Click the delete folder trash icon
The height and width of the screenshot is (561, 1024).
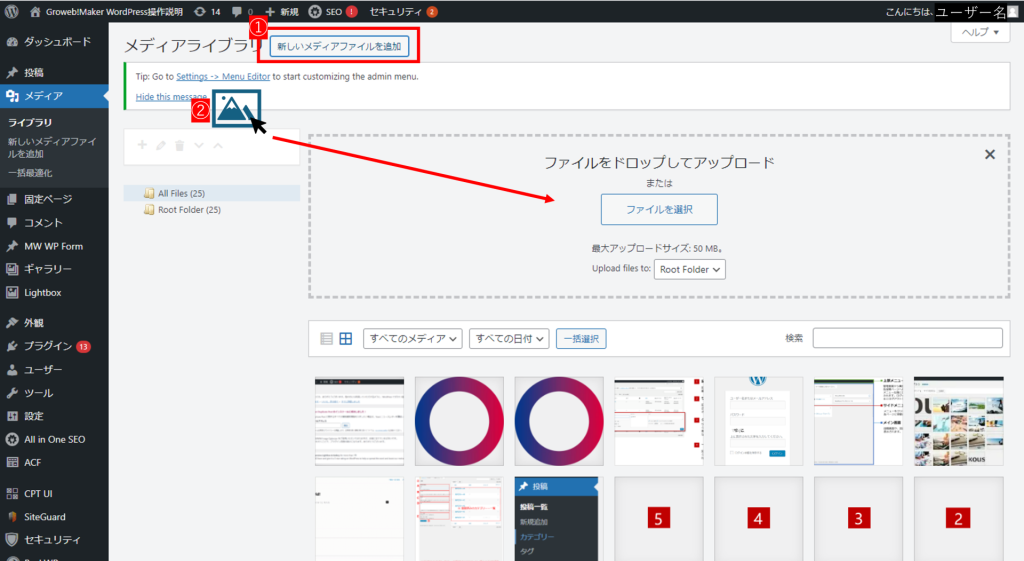(x=180, y=146)
